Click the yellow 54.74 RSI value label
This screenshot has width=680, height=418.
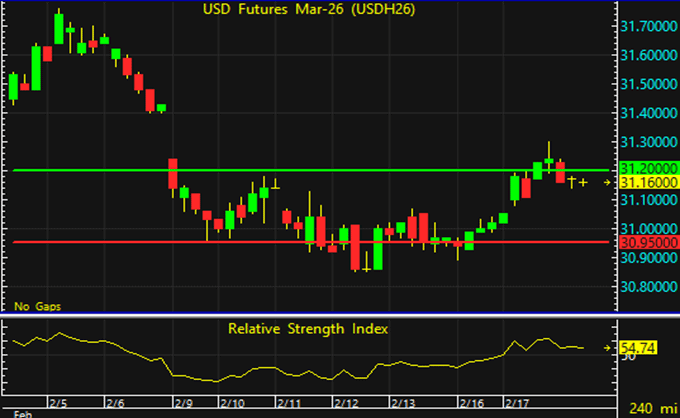(637, 347)
